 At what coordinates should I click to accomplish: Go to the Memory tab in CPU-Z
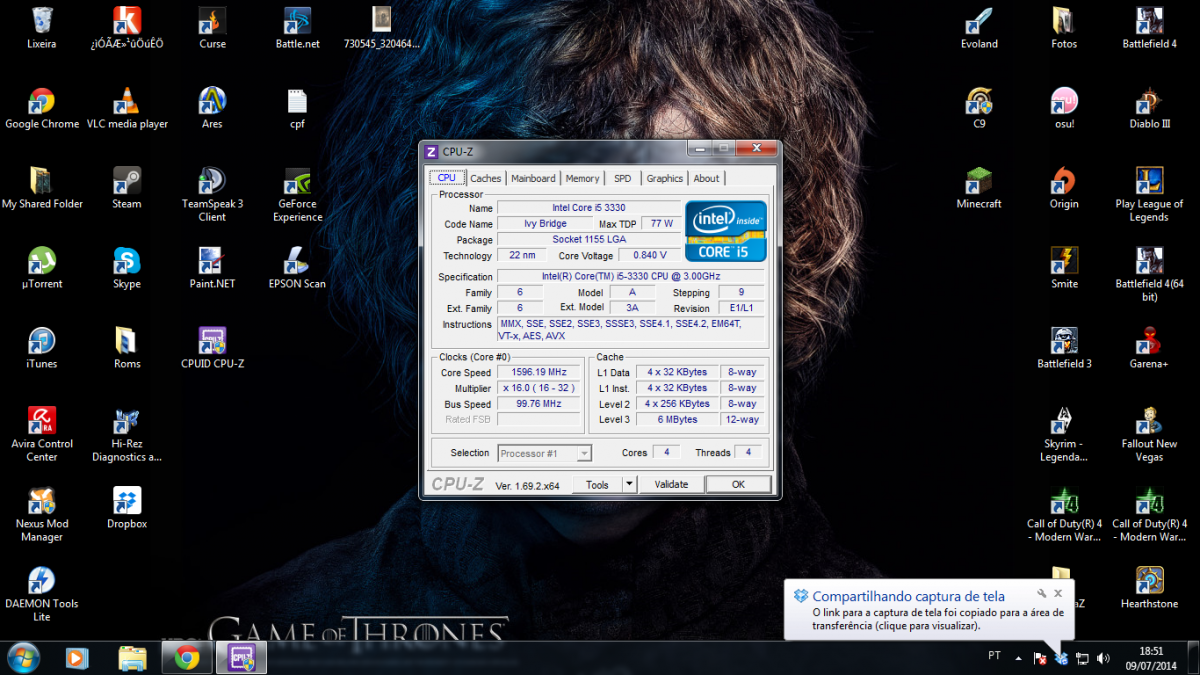[x=582, y=178]
